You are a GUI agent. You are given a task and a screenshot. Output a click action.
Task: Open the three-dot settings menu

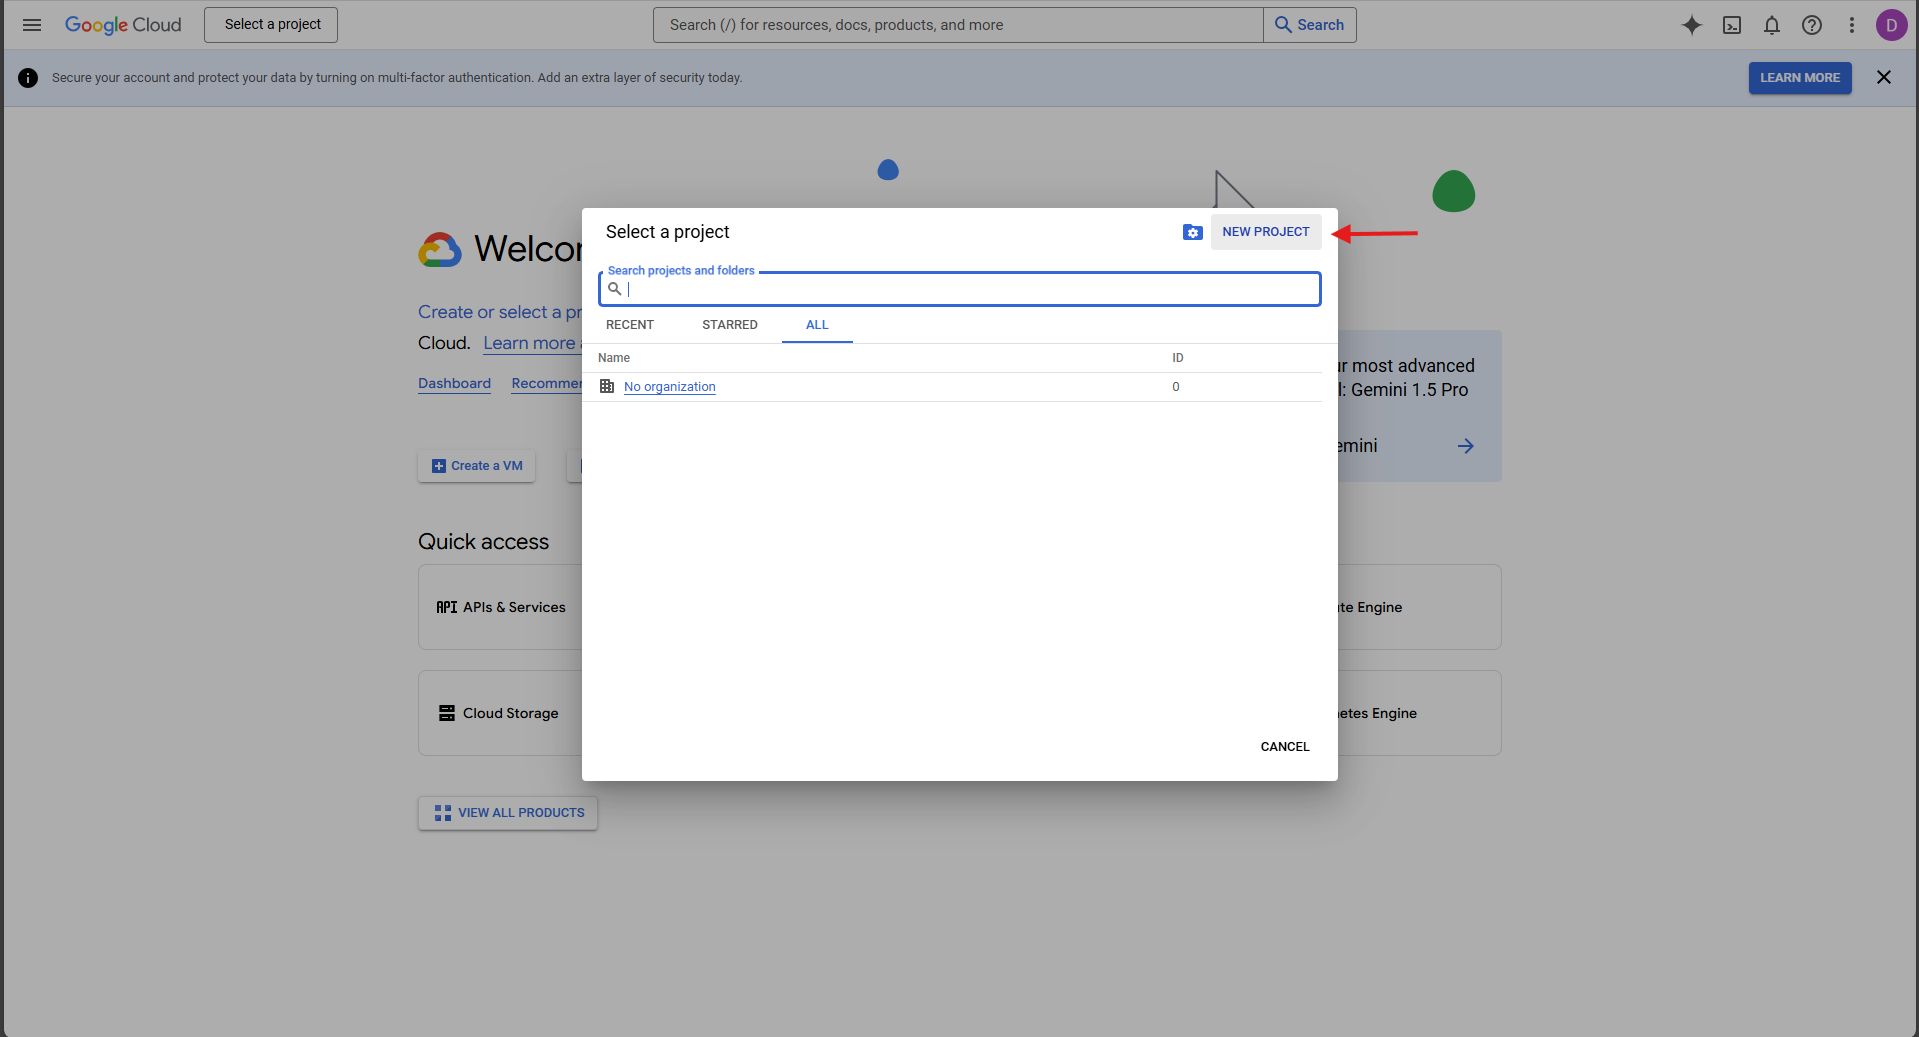click(x=1852, y=25)
